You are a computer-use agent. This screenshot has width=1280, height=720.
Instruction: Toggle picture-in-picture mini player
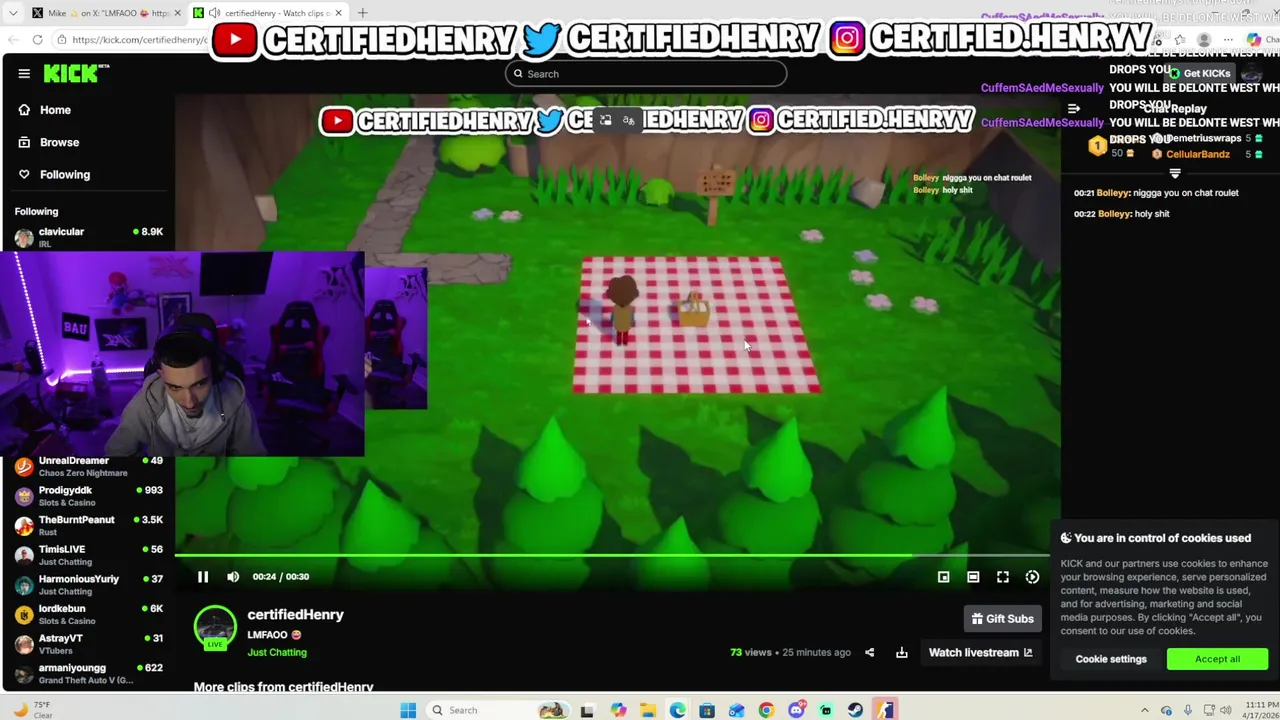click(943, 577)
